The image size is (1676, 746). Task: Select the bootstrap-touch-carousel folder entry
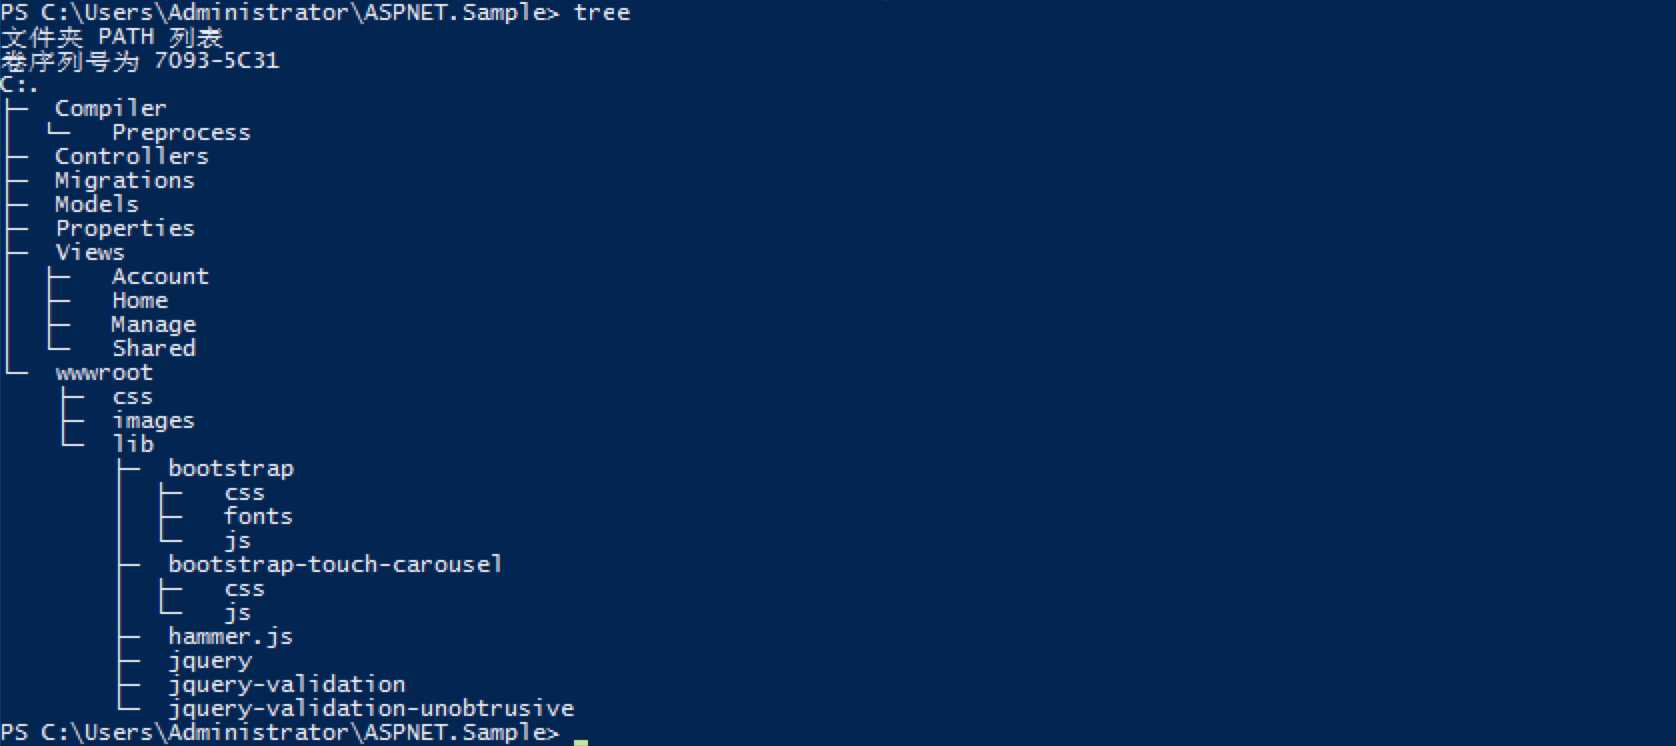[335, 564]
